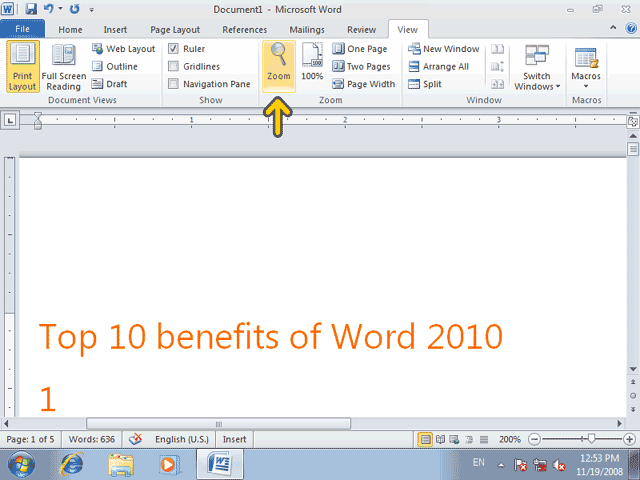640x480 pixels.
Task: Click Previous Page double-arrow button
Action: click(633, 382)
